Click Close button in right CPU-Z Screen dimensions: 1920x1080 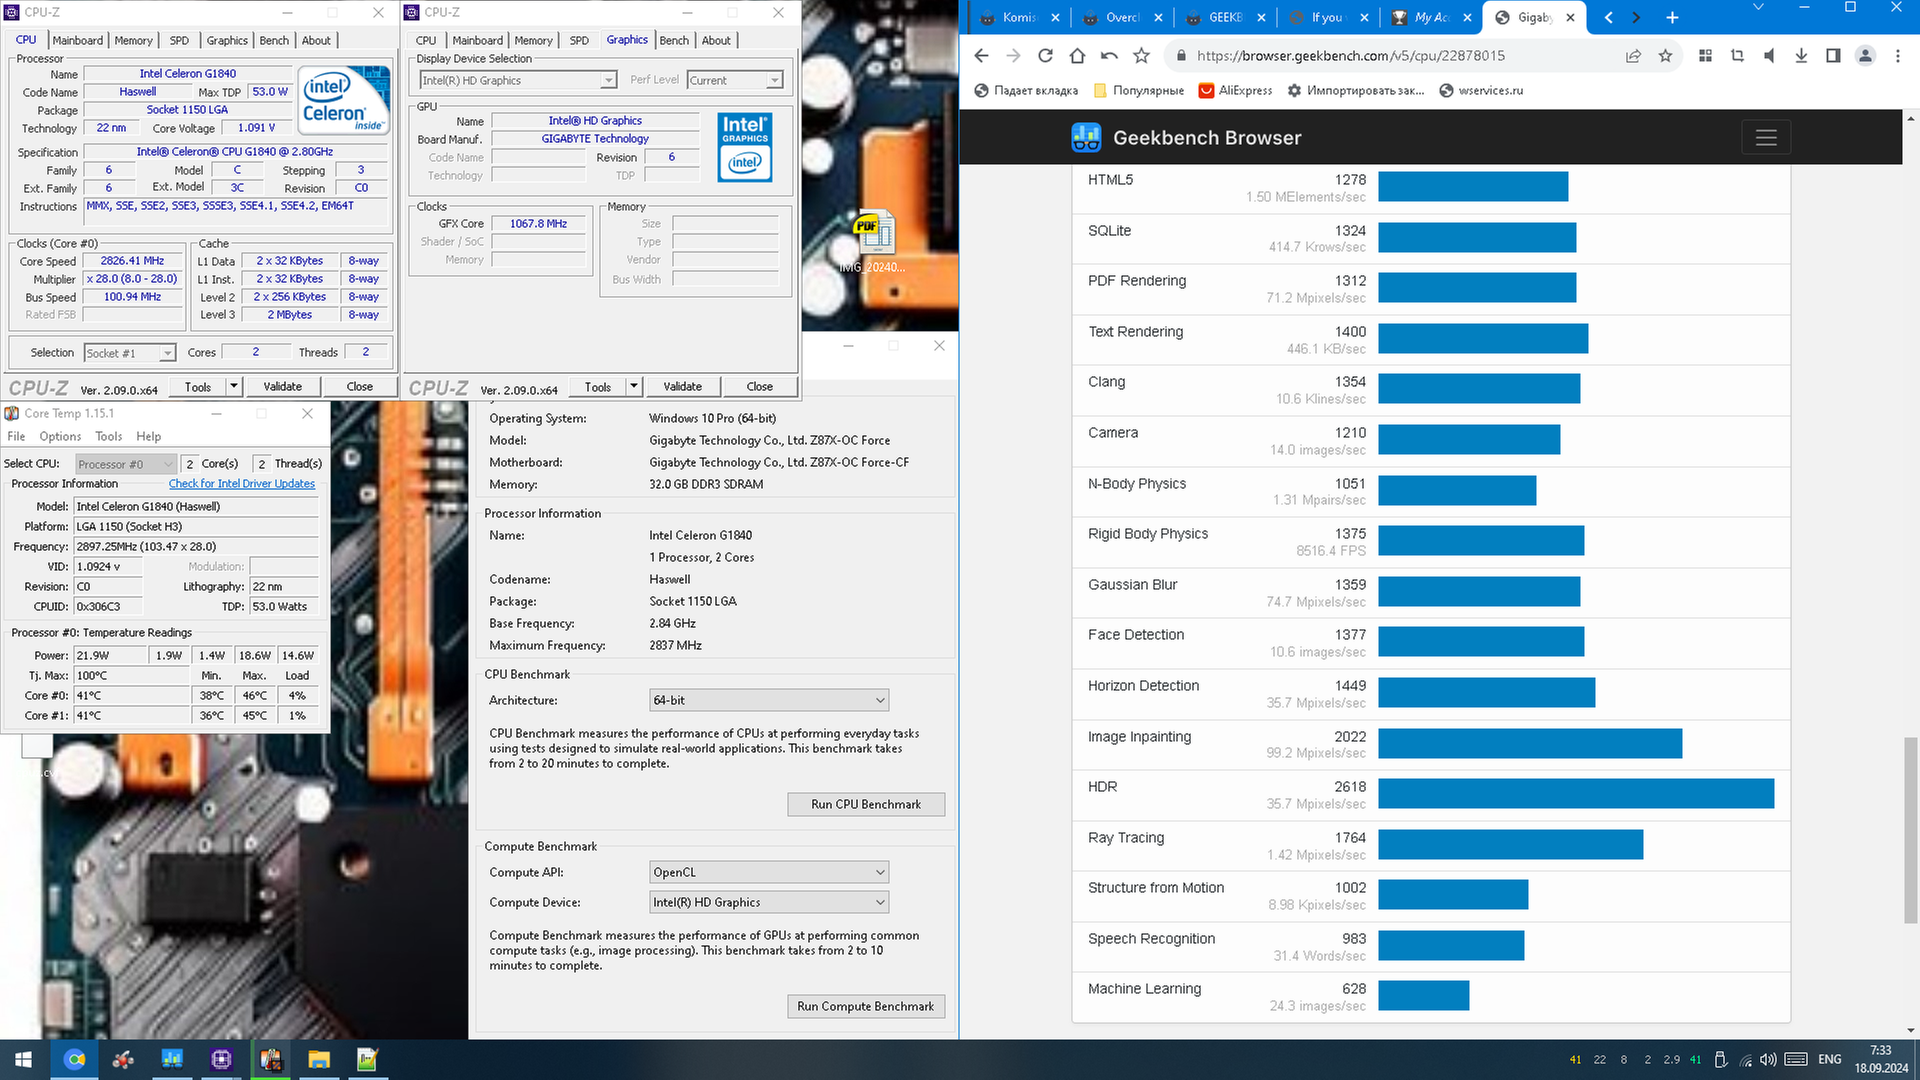[759, 386]
